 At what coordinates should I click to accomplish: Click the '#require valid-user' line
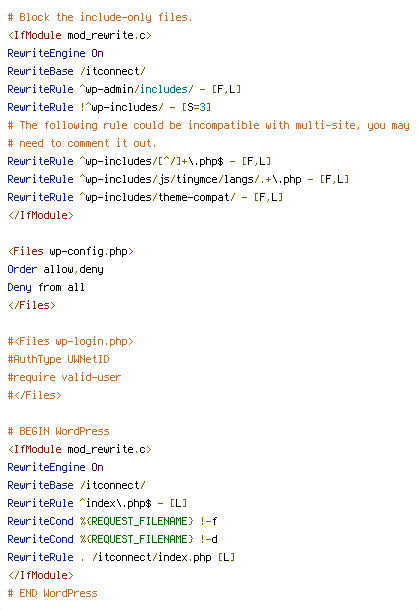point(64,377)
